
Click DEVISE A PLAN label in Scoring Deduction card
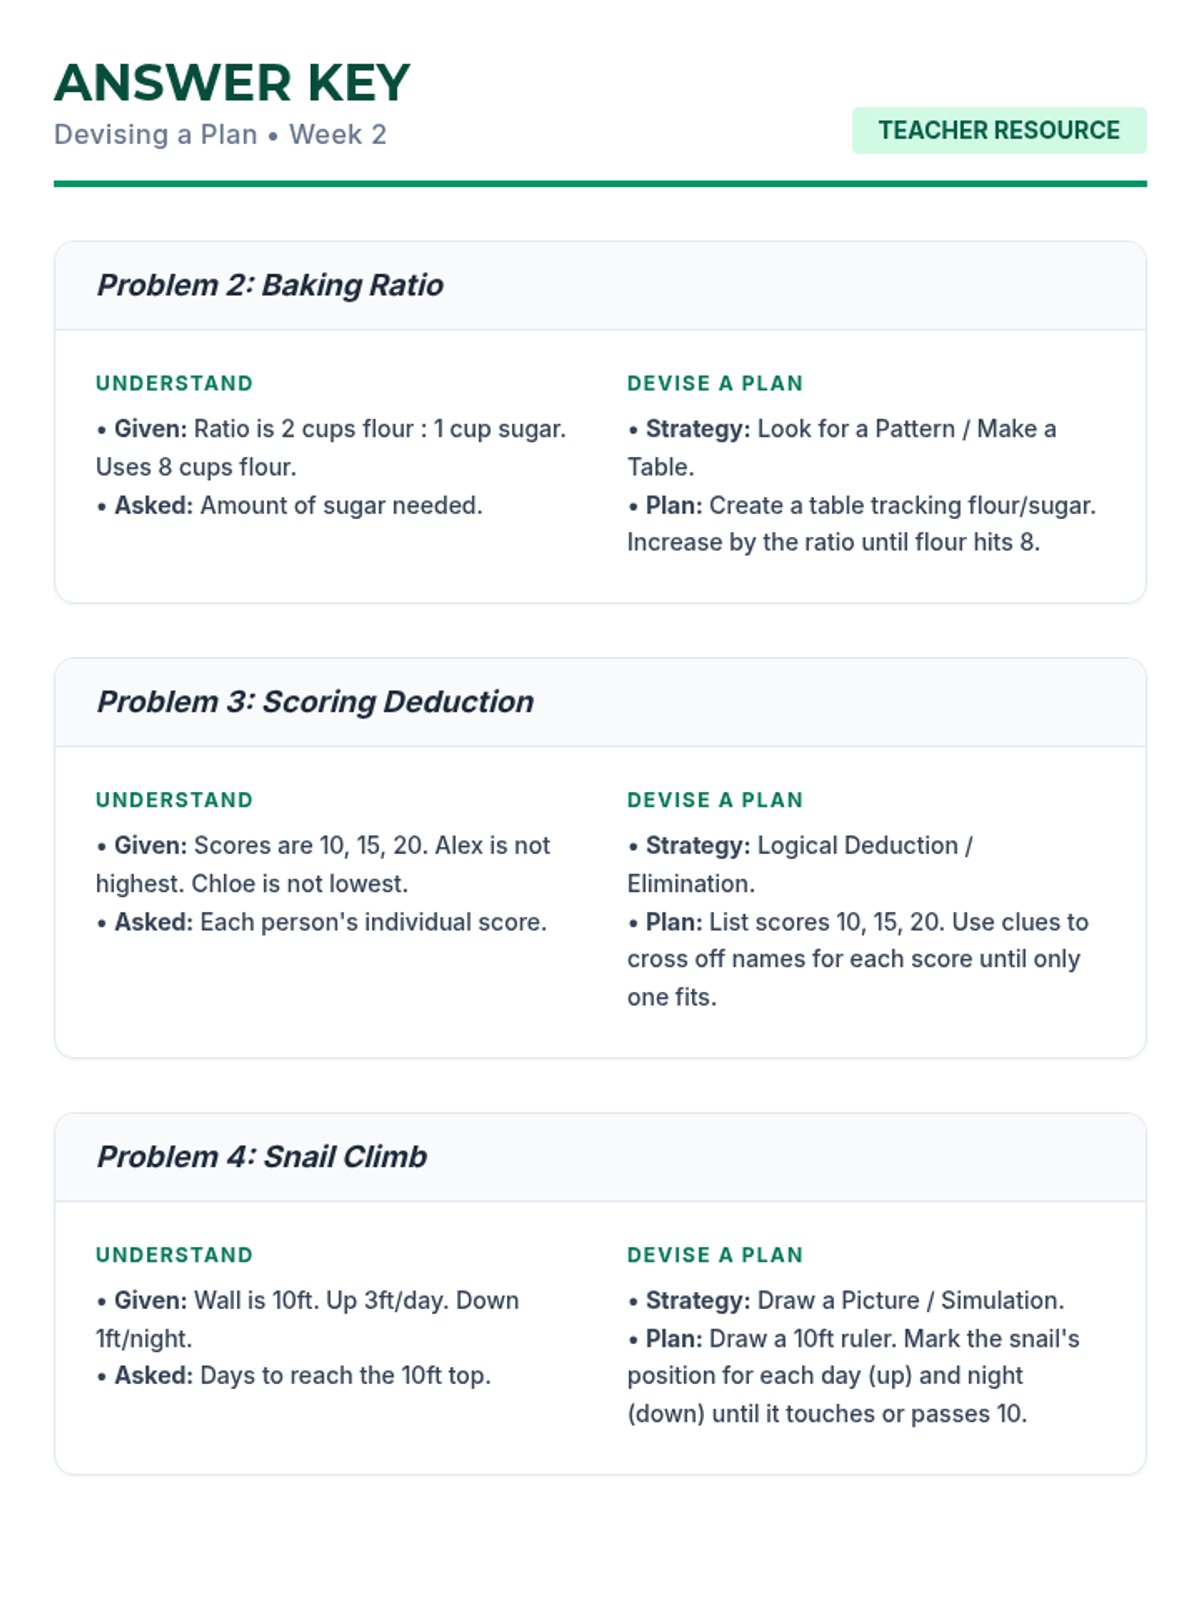point(715,800)
